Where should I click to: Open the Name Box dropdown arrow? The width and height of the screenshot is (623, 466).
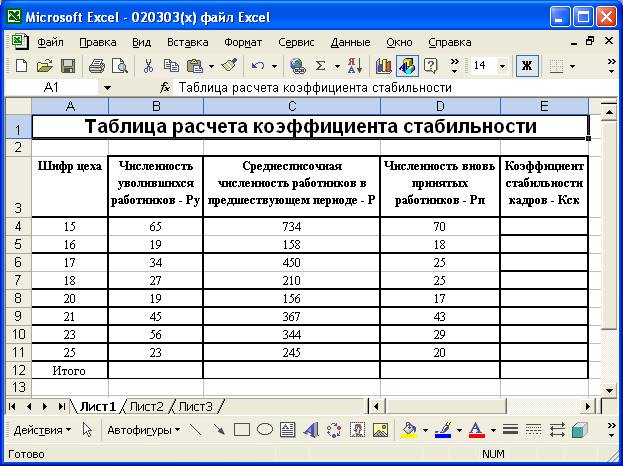click(x=107, y=88)
